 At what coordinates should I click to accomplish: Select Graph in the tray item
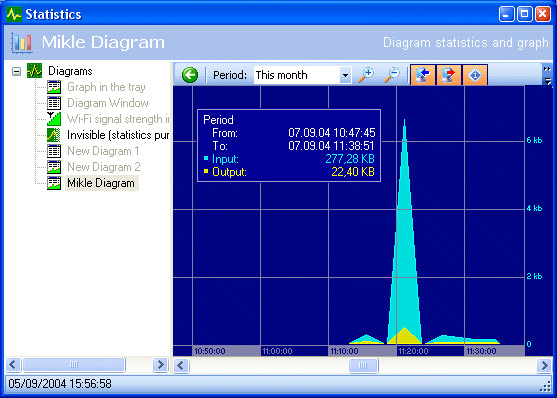coord(106,87)
